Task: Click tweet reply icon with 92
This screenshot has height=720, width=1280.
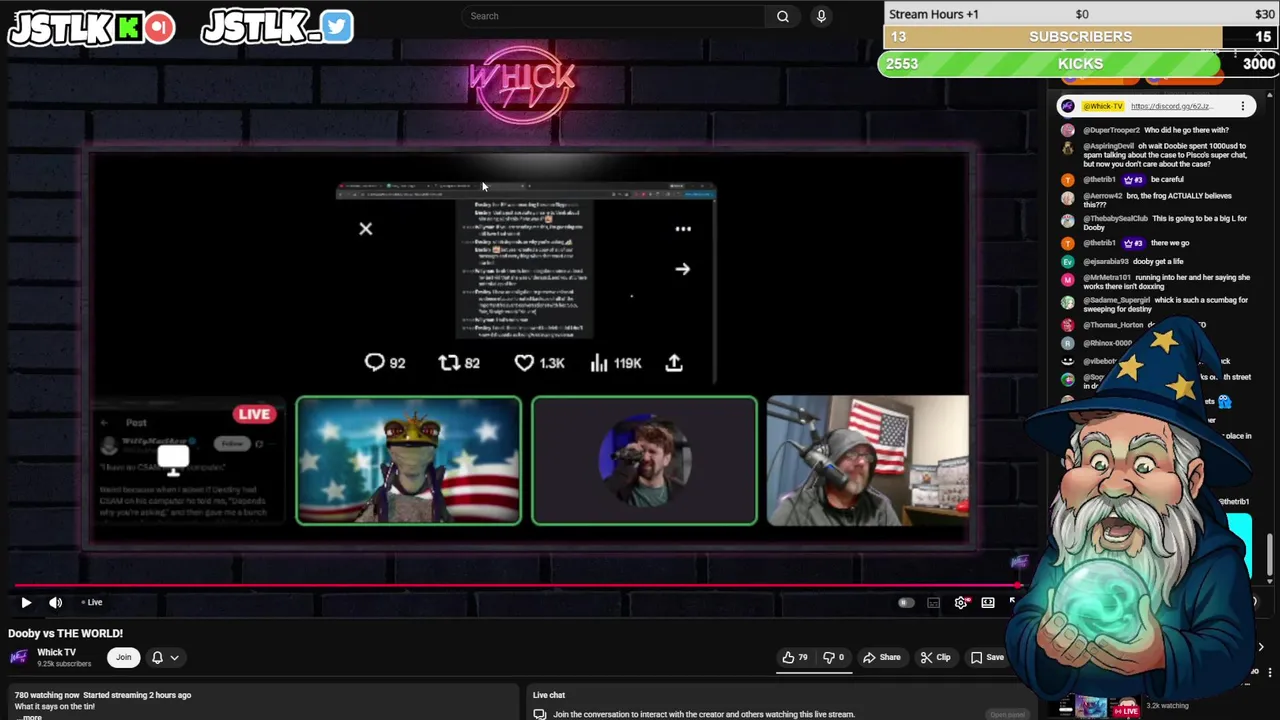Action: (x=374, y=363)
